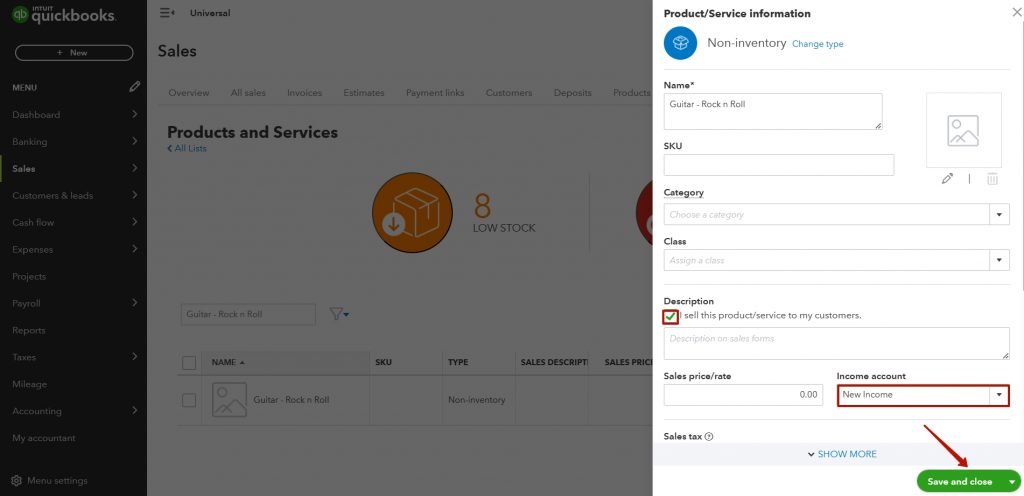Expand the Payroll menu chevron
Screen dimensions: 1024x496
(135, 303)
